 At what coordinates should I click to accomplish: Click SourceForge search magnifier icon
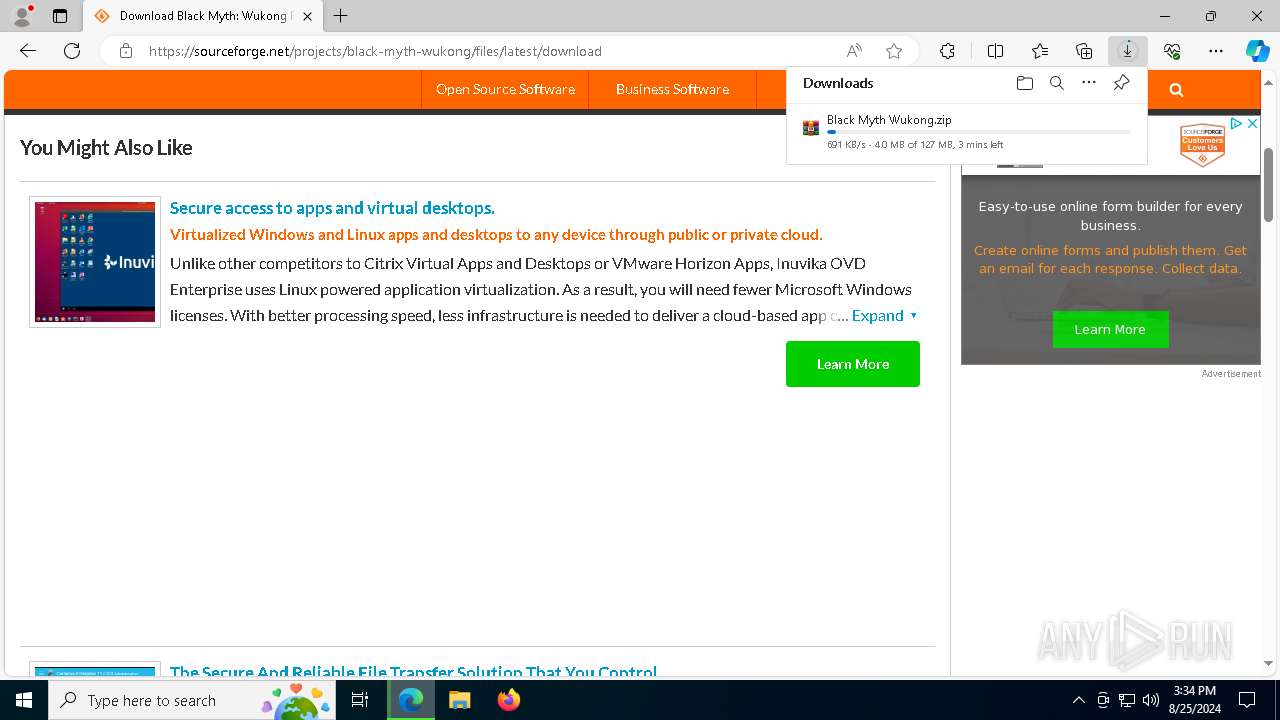(x=1176, y=90)
